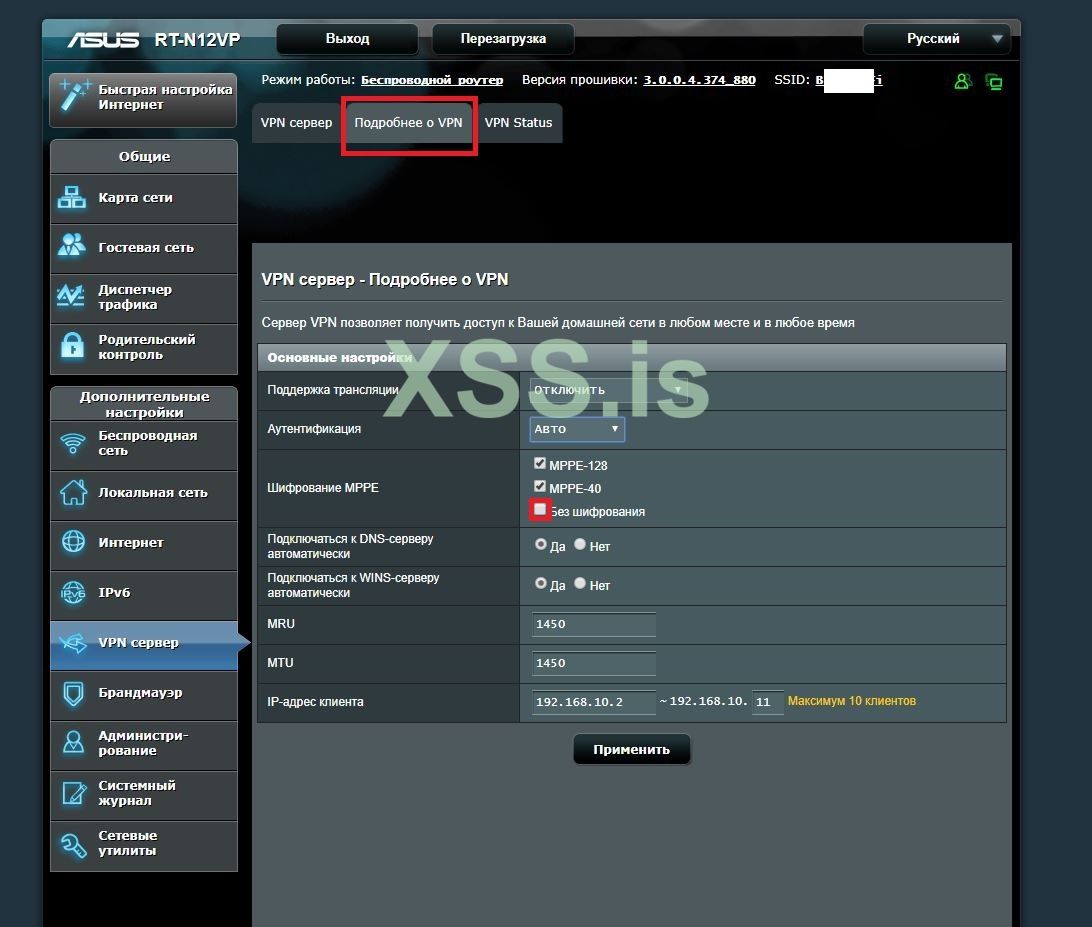Open Сетевые утилиты menu item
This screenshot has height=927, width=1092.
point(144,844)
